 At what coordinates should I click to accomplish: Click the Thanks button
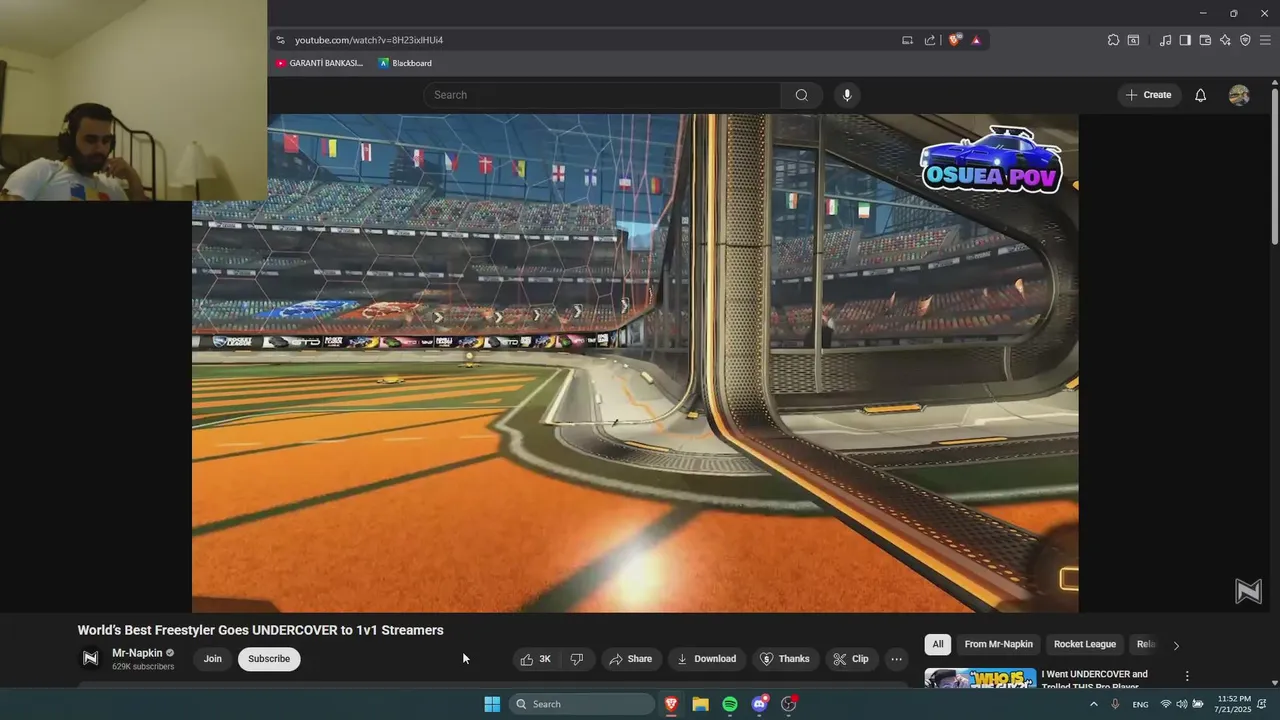785,659
